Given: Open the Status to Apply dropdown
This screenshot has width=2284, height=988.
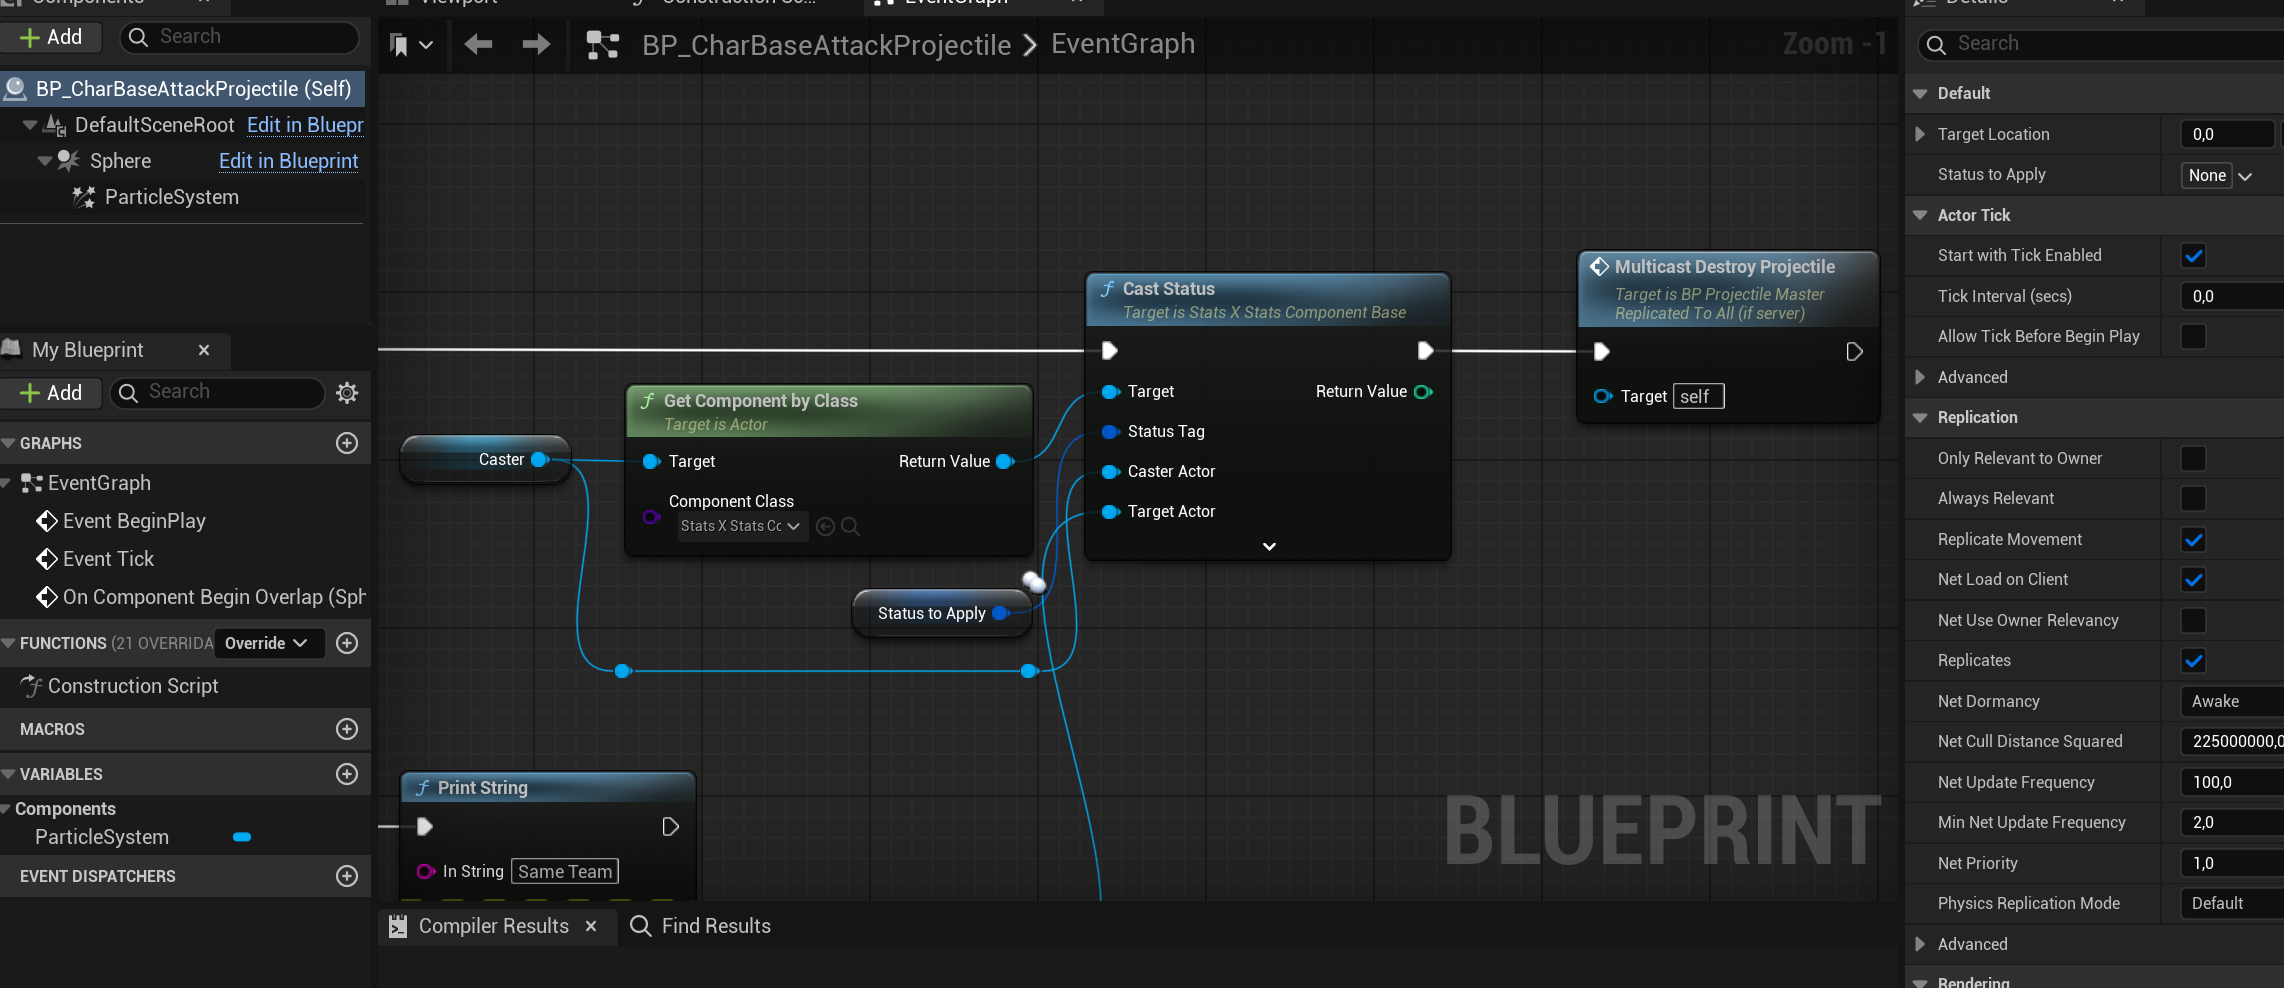Looking at the screenshot, I should (x=2218, y=176).
